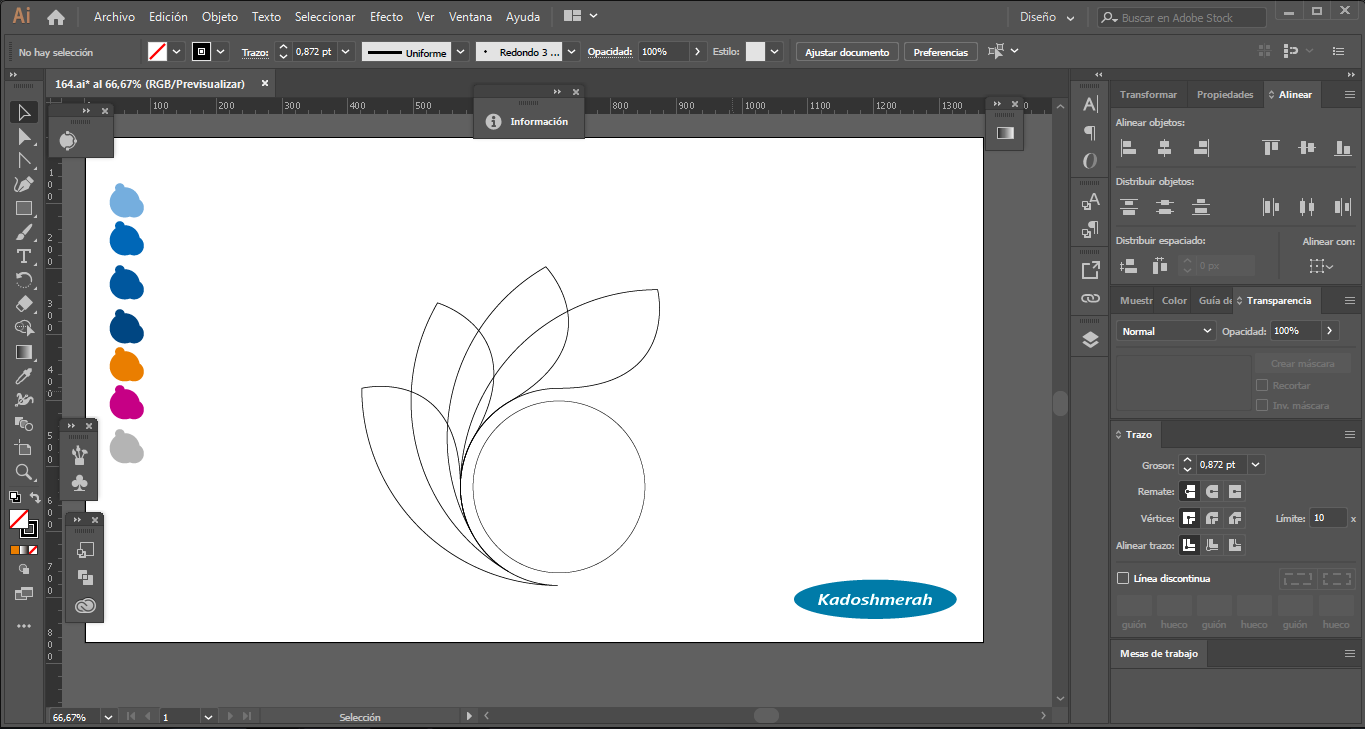Align objects to horizontal center
Screen dimensions: 1365x729
(x=1164, y=148)
